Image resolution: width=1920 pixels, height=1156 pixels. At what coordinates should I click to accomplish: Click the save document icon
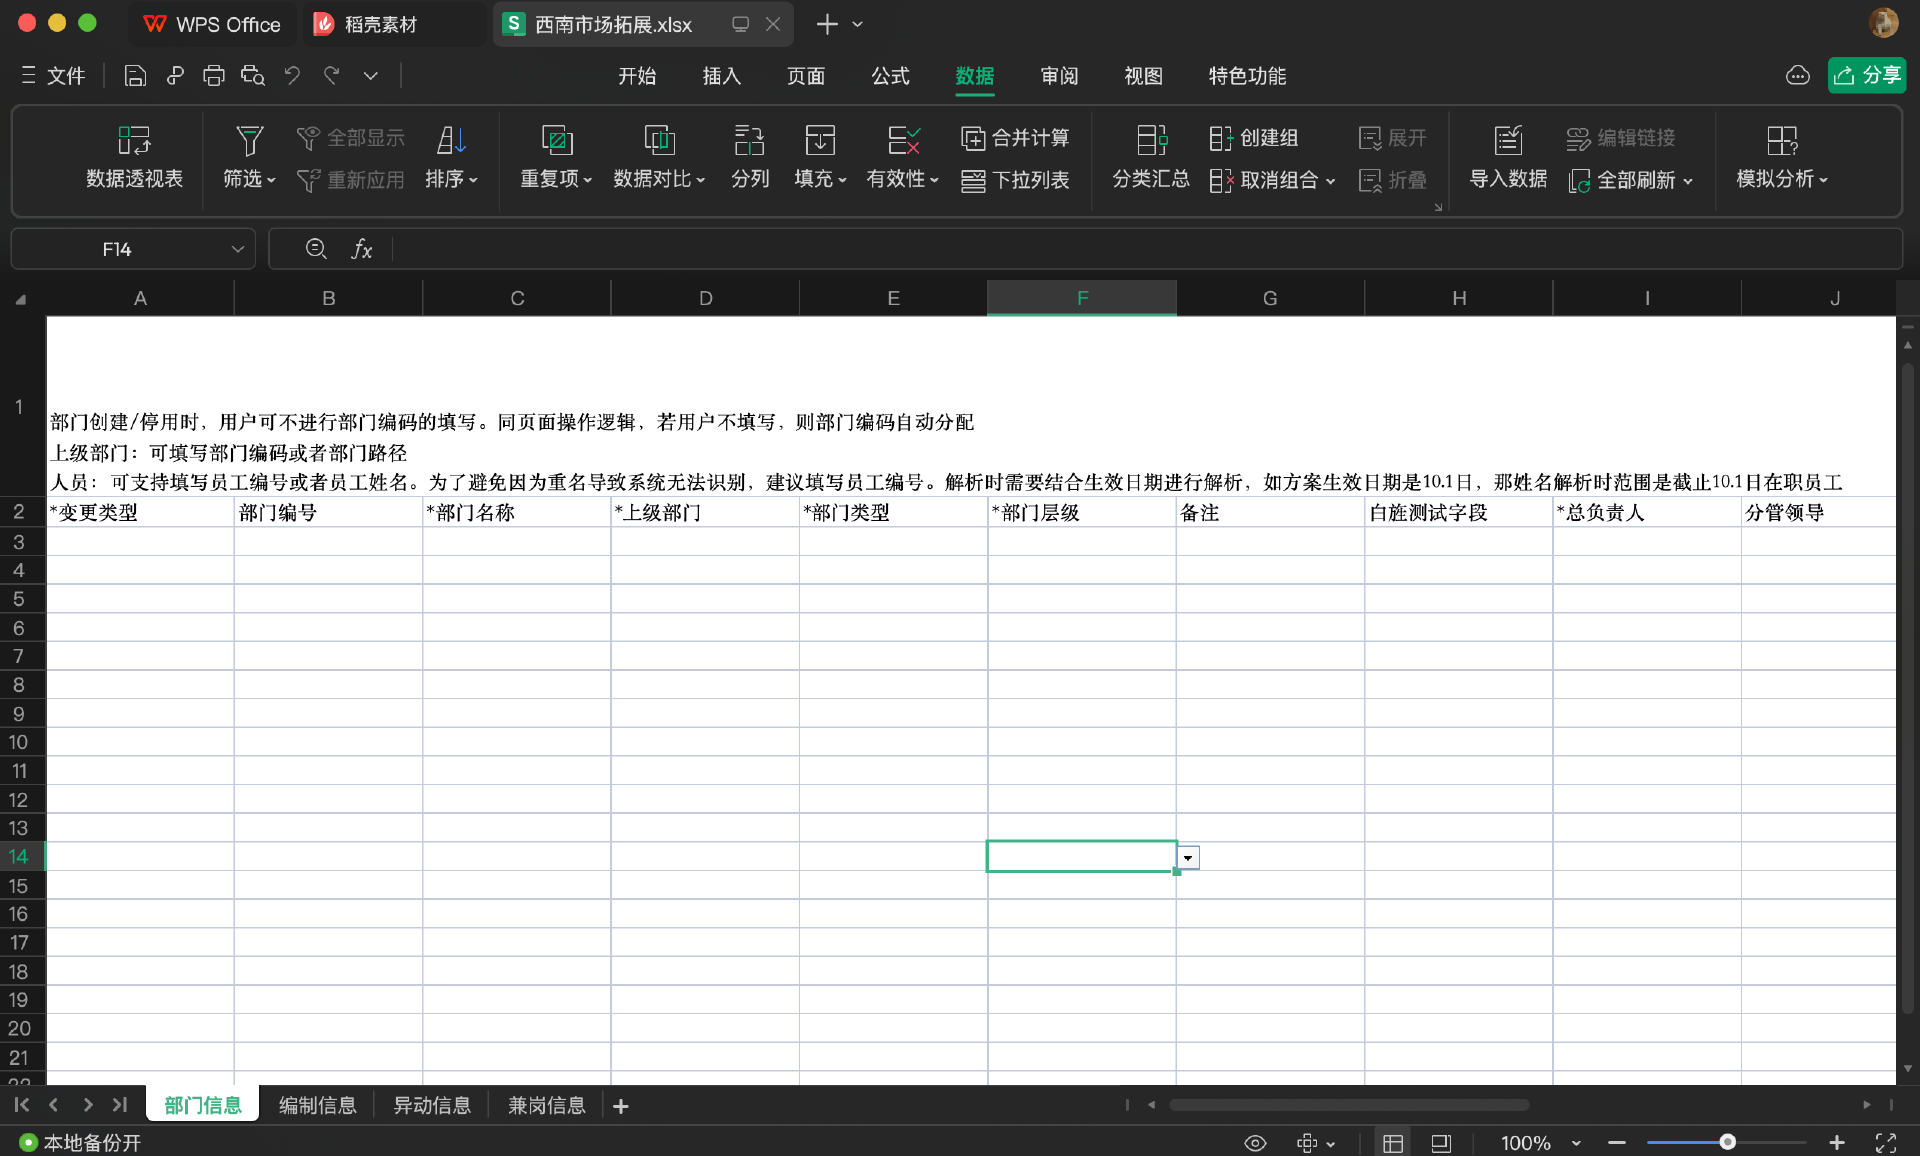135,76
